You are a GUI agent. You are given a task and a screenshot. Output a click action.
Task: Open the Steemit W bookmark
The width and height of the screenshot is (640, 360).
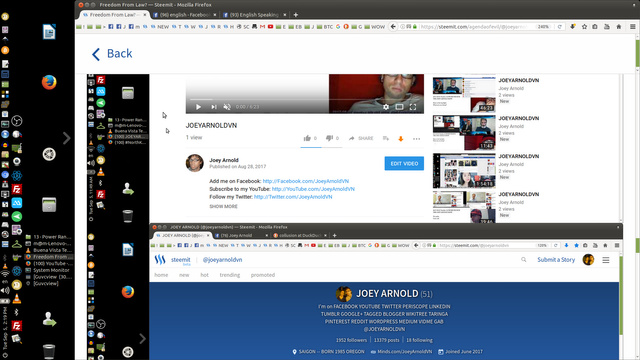(x=190, y=27)
